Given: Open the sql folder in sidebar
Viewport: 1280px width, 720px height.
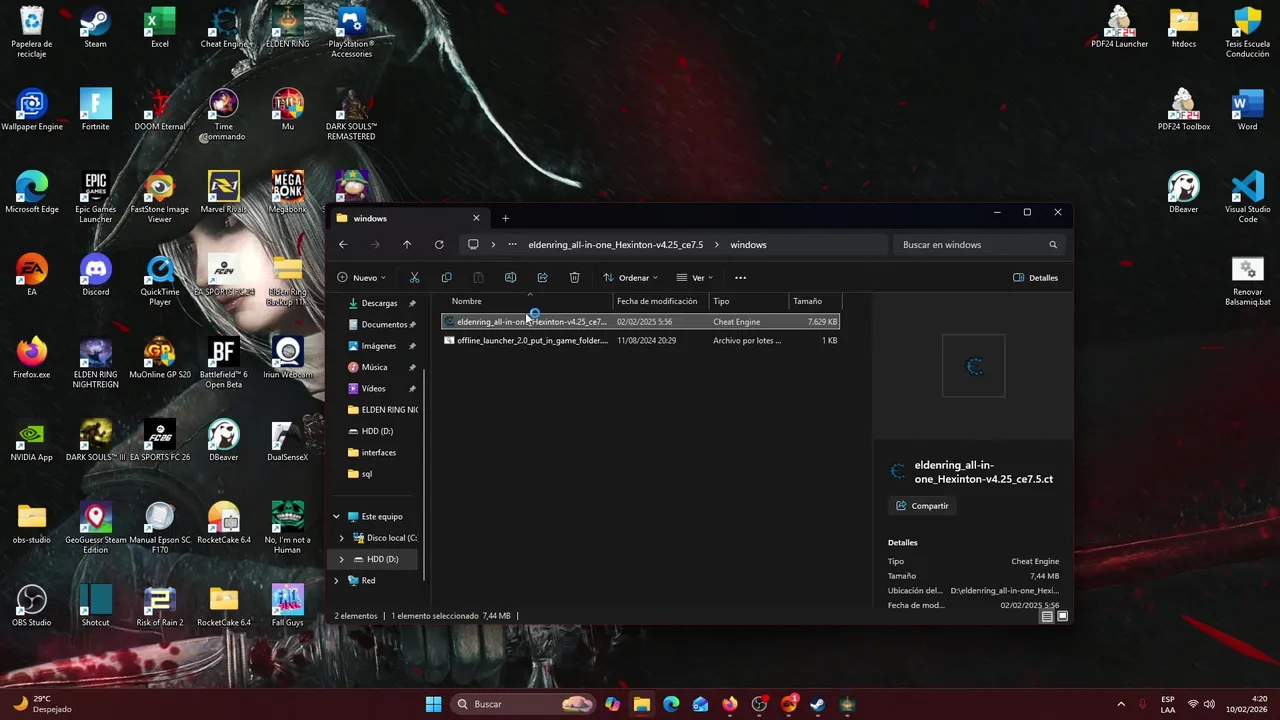Looking at the screenshot, I should pyautogui.click(x=366, y=474).
